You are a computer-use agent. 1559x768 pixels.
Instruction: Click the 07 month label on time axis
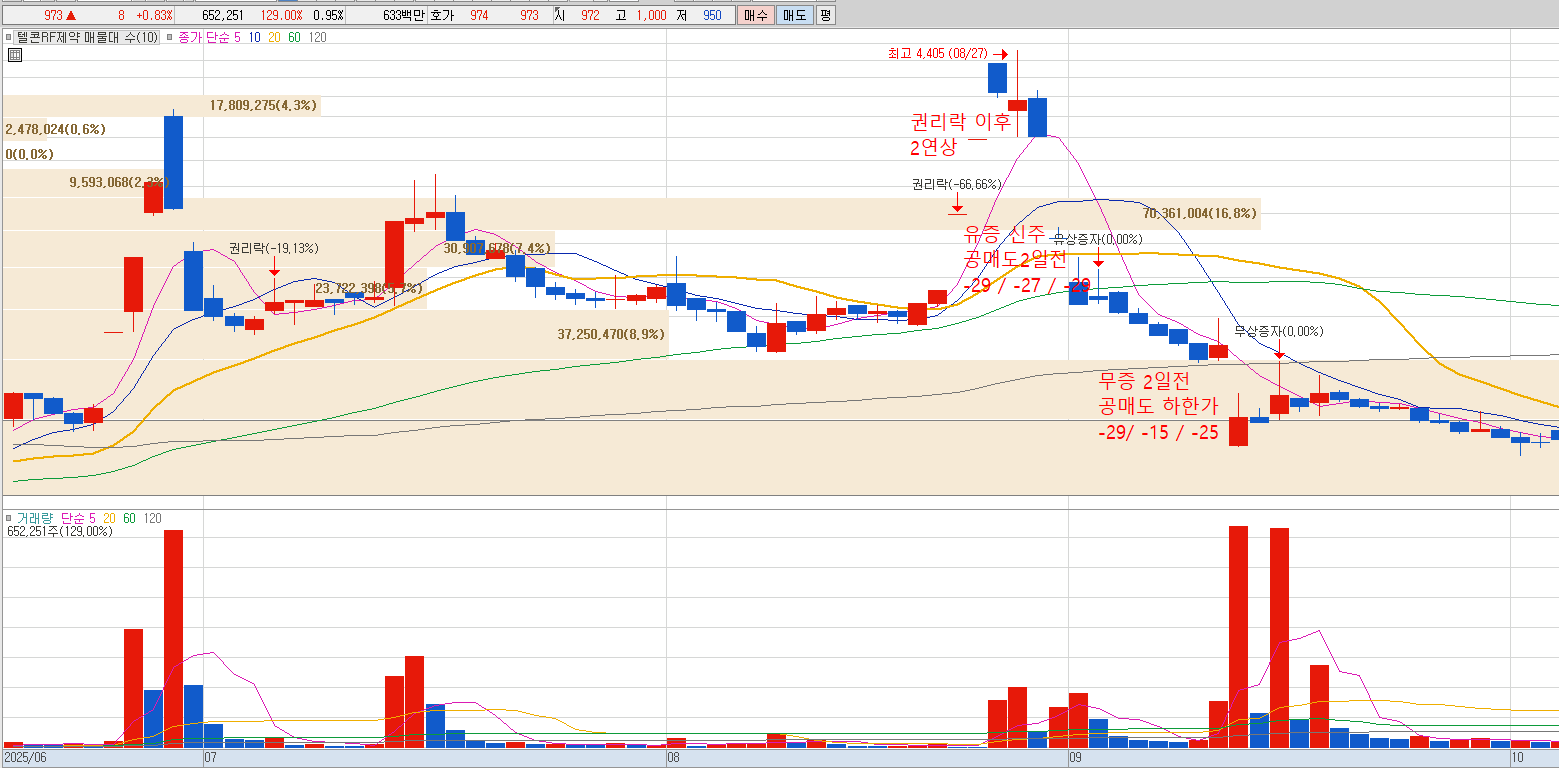[x=210, y=759]
